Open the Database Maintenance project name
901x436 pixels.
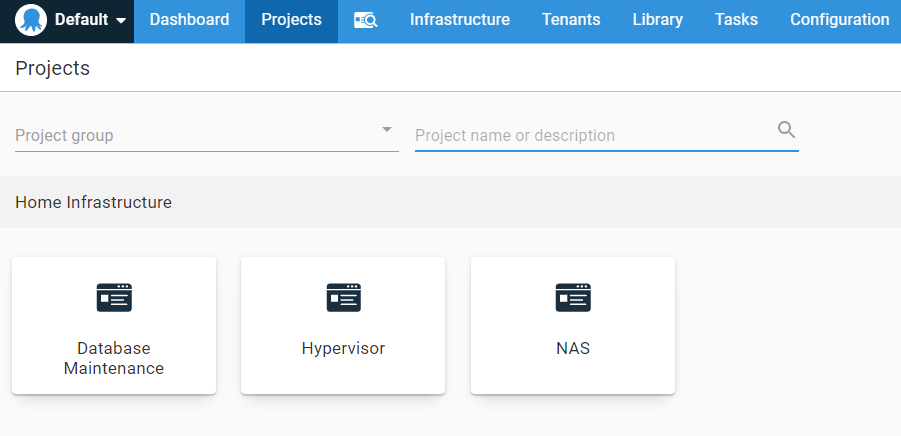click(114, 358)
